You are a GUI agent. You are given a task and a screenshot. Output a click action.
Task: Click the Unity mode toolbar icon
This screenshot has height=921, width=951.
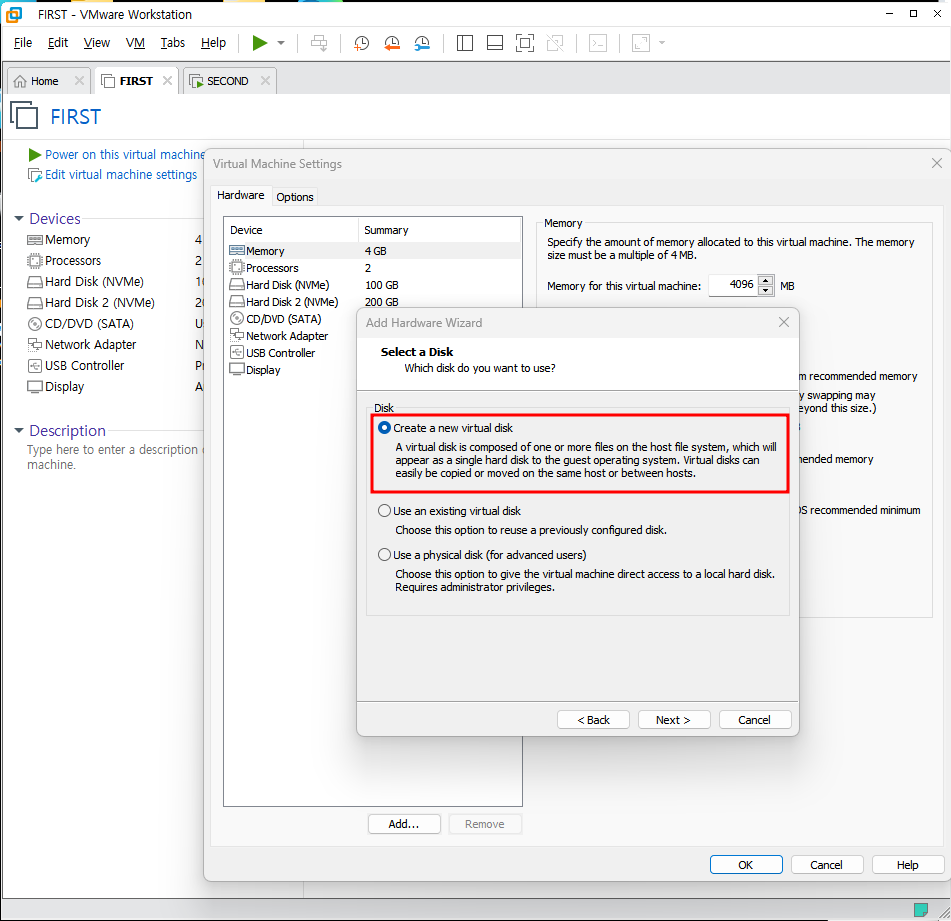coord(555,43)
